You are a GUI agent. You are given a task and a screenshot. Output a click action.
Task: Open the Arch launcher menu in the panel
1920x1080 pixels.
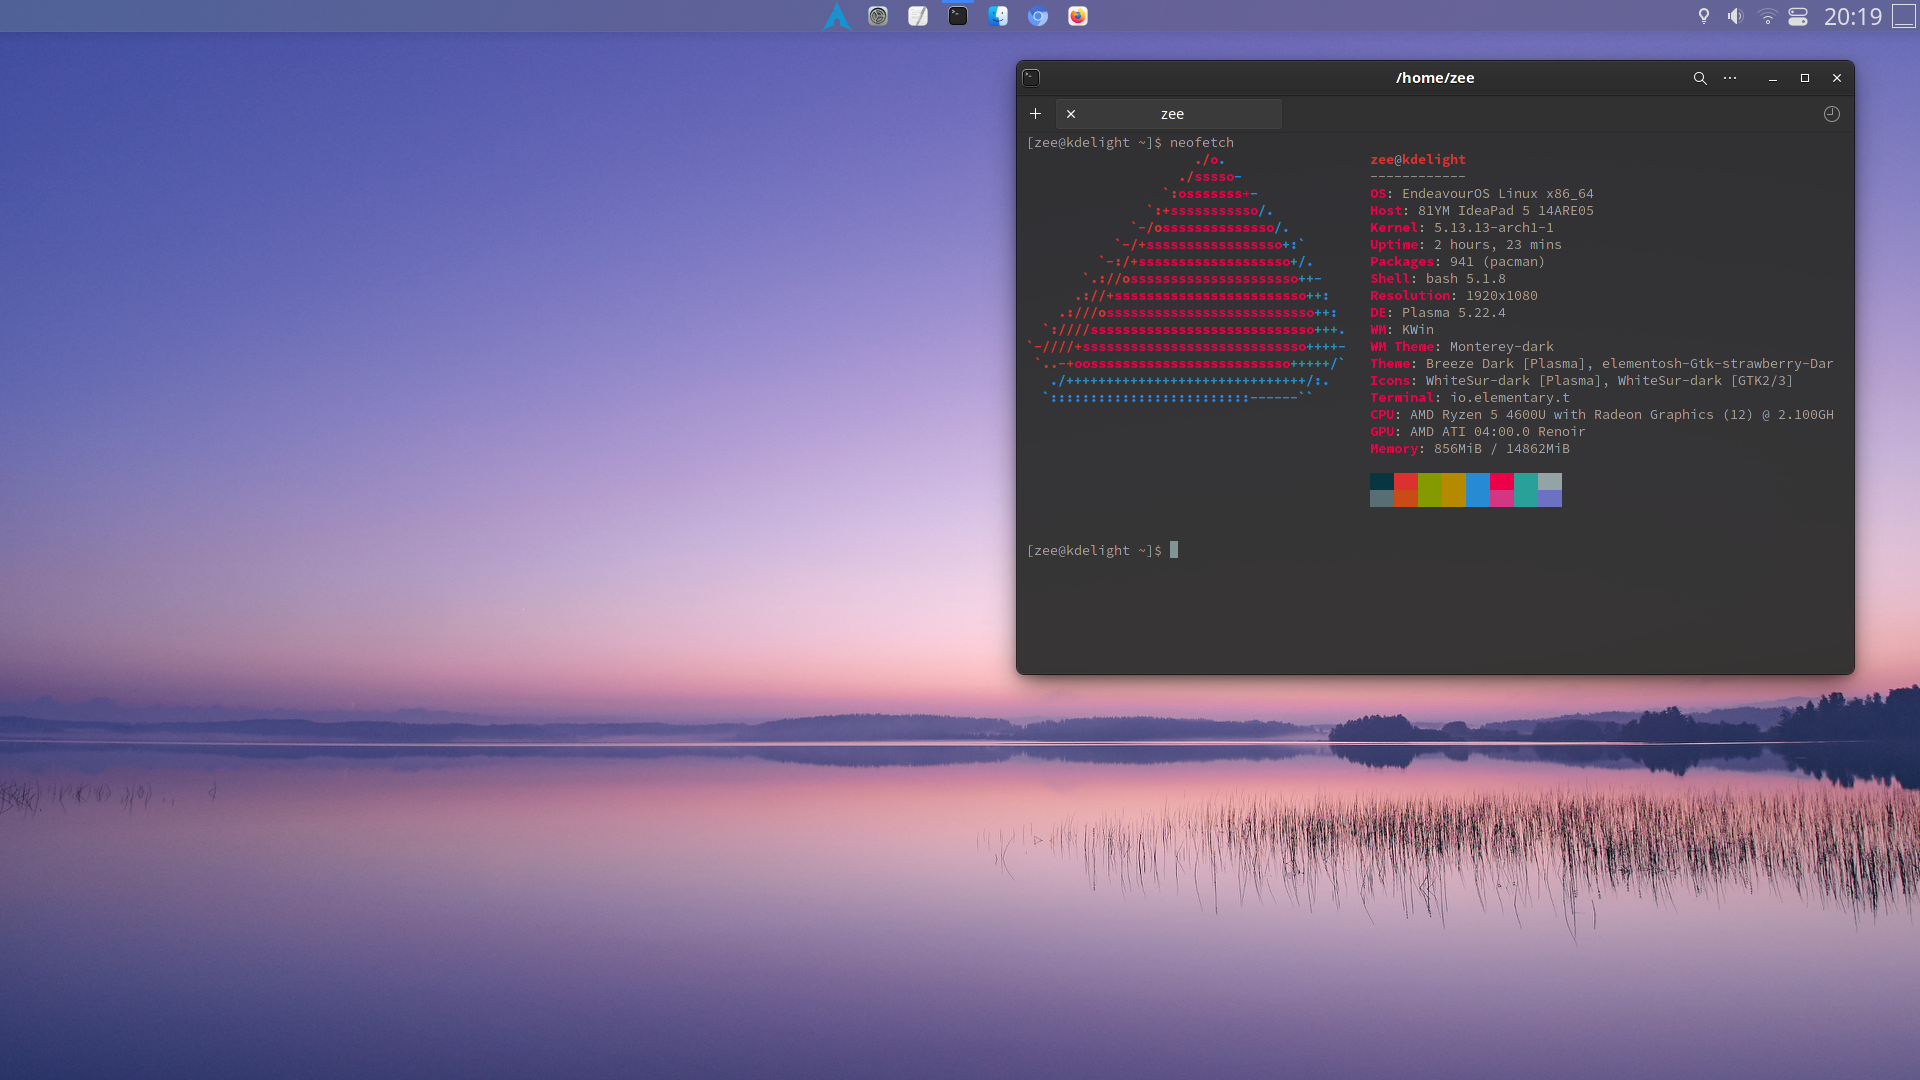pyautogui.click(x=837, y=16)
